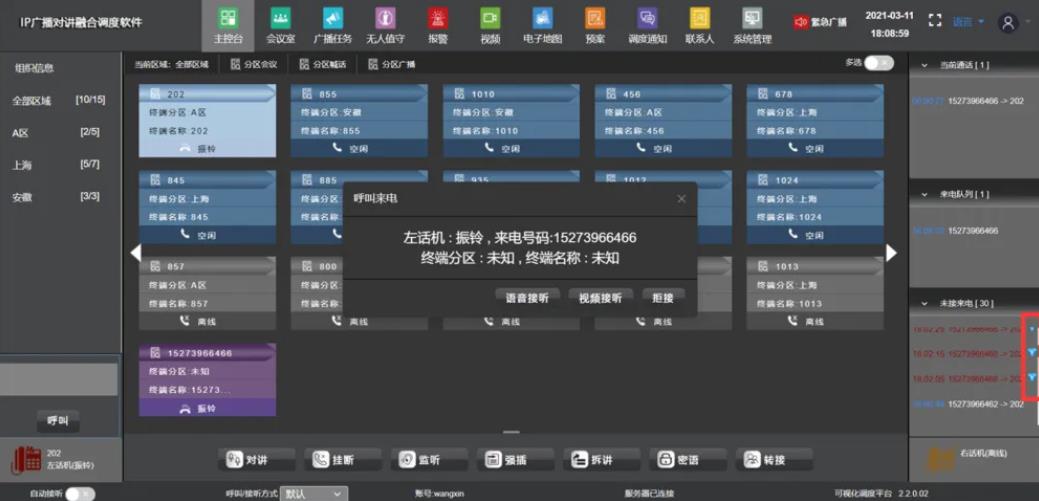This screenshot has height=501, width=1039.
Task: Click 语音接听 voice answer button
Action: coord(527,298)
